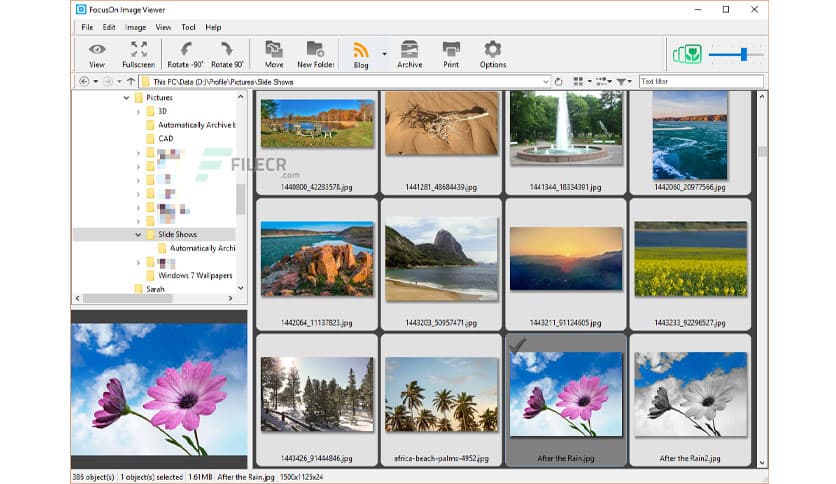Collapse the Slide Shows folder
Image resolution: width=836 pixels, height=484 pixels.
pos(138,235)
